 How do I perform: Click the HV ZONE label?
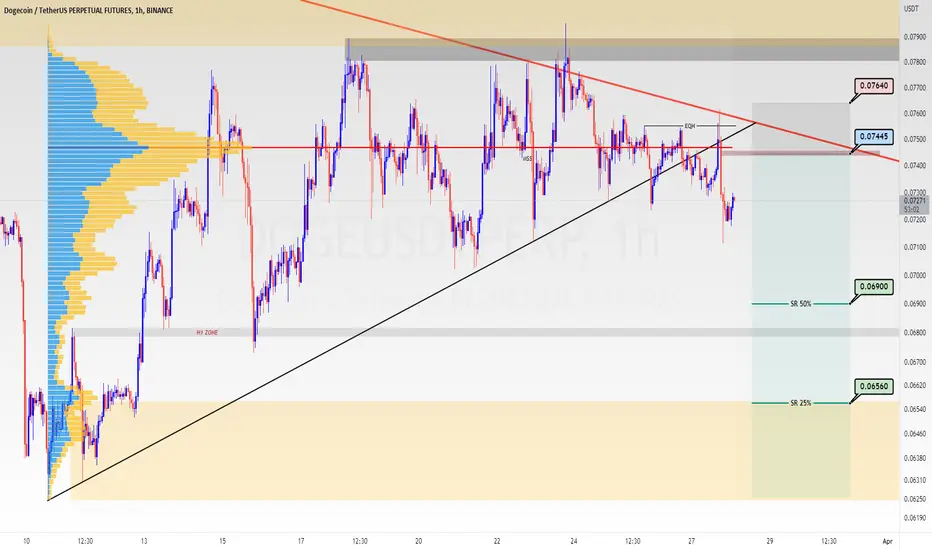point(207,333)
